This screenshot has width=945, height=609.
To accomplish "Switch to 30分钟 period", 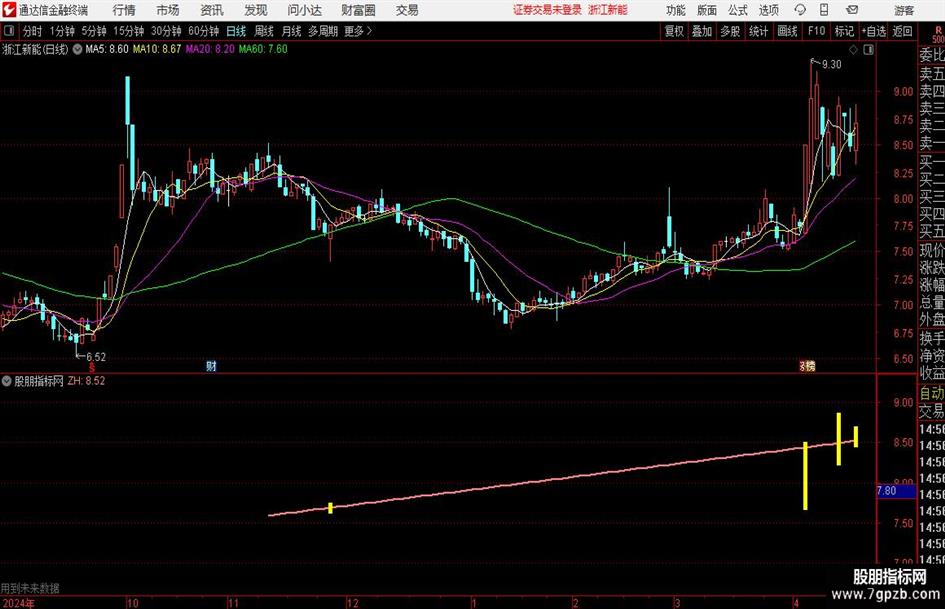I will (x=166, y=31).
